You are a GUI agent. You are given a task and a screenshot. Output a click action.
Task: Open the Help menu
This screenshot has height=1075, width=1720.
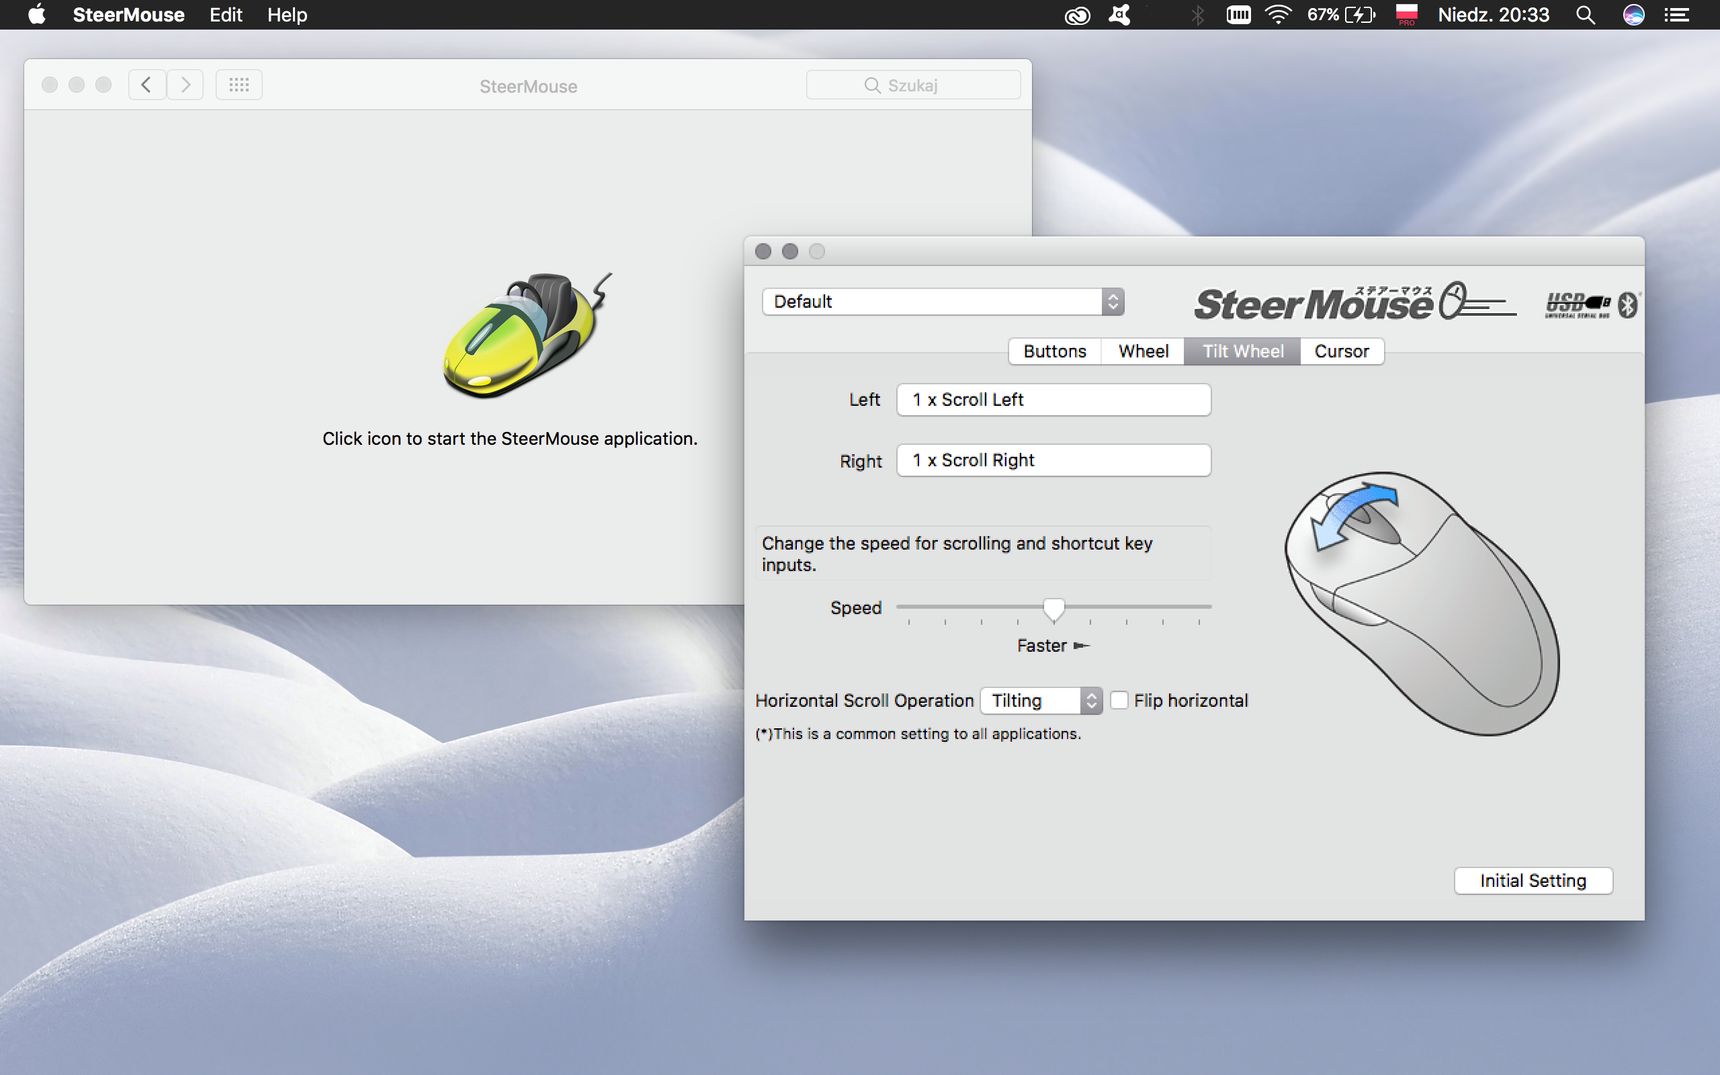coord(287,15)
